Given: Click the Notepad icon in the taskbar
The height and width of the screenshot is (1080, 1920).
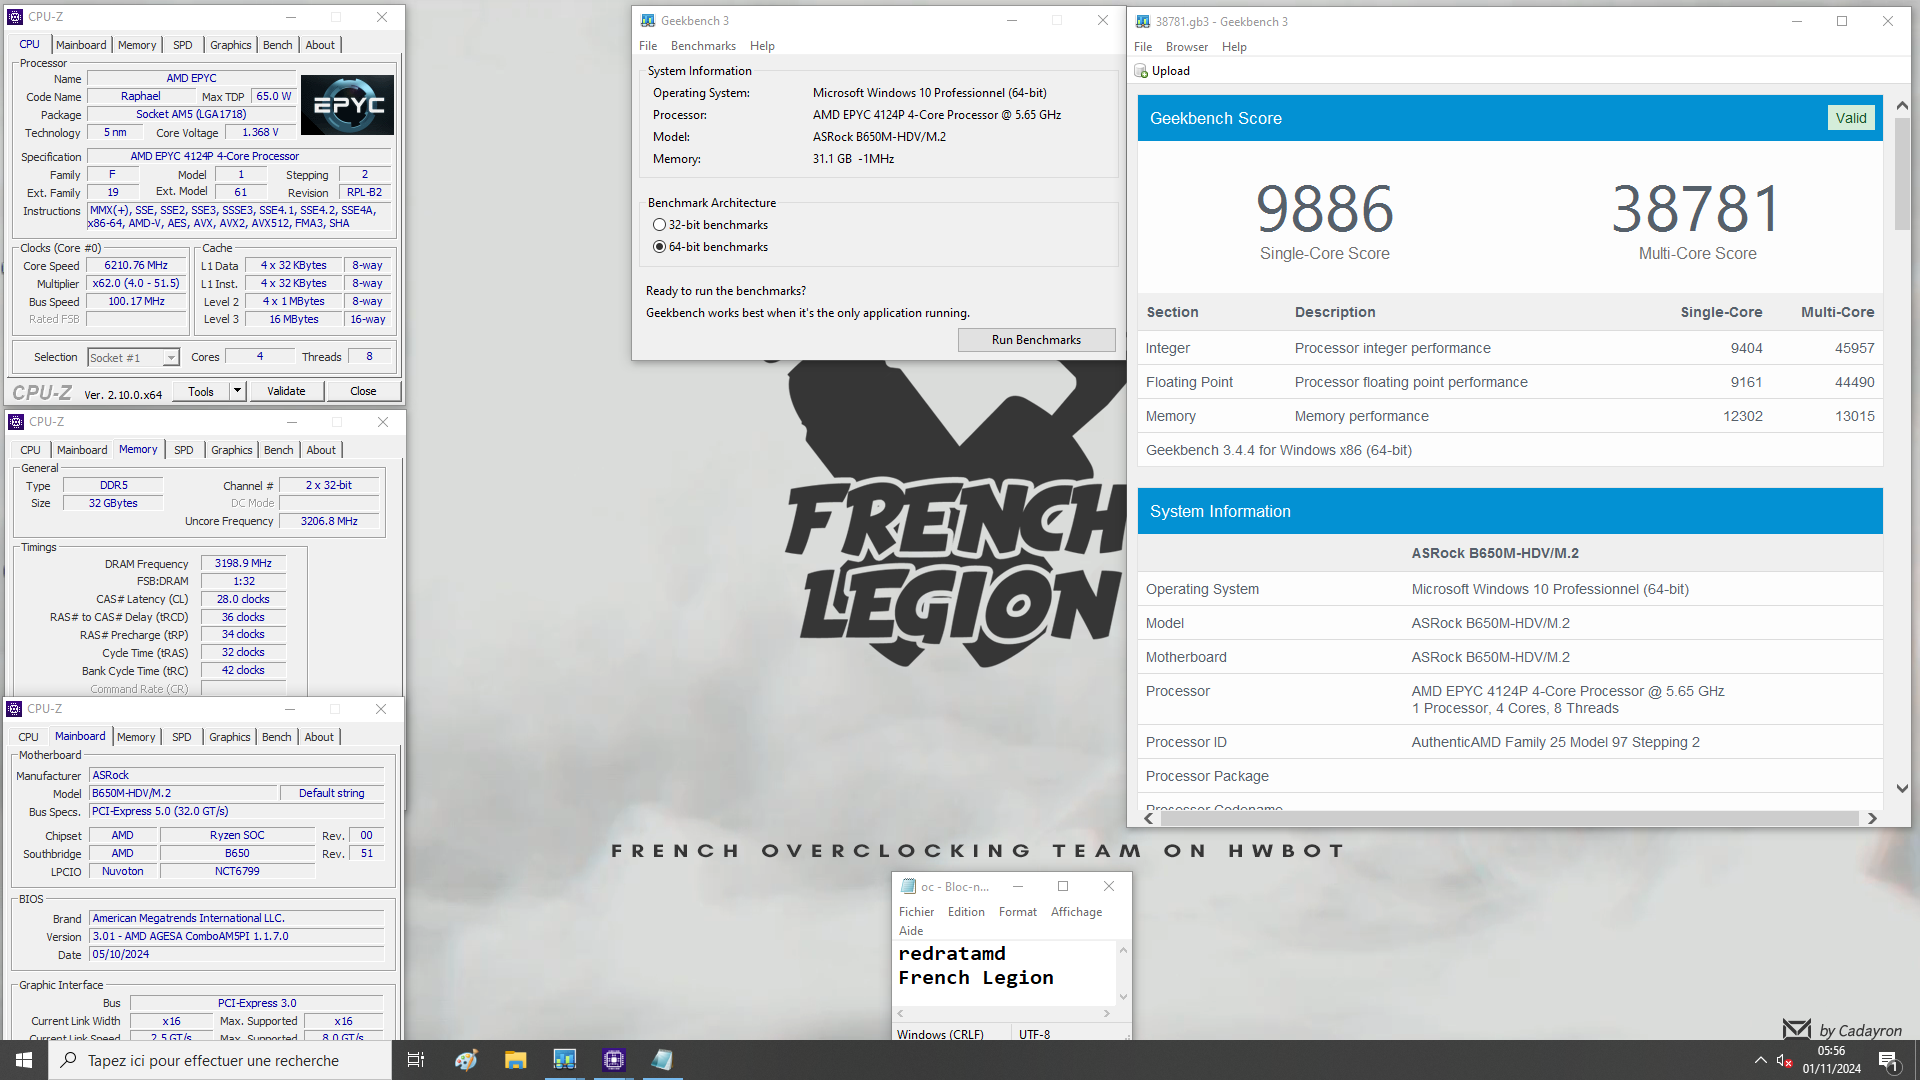Looking at the screenshot, I should click(662, 1060).
